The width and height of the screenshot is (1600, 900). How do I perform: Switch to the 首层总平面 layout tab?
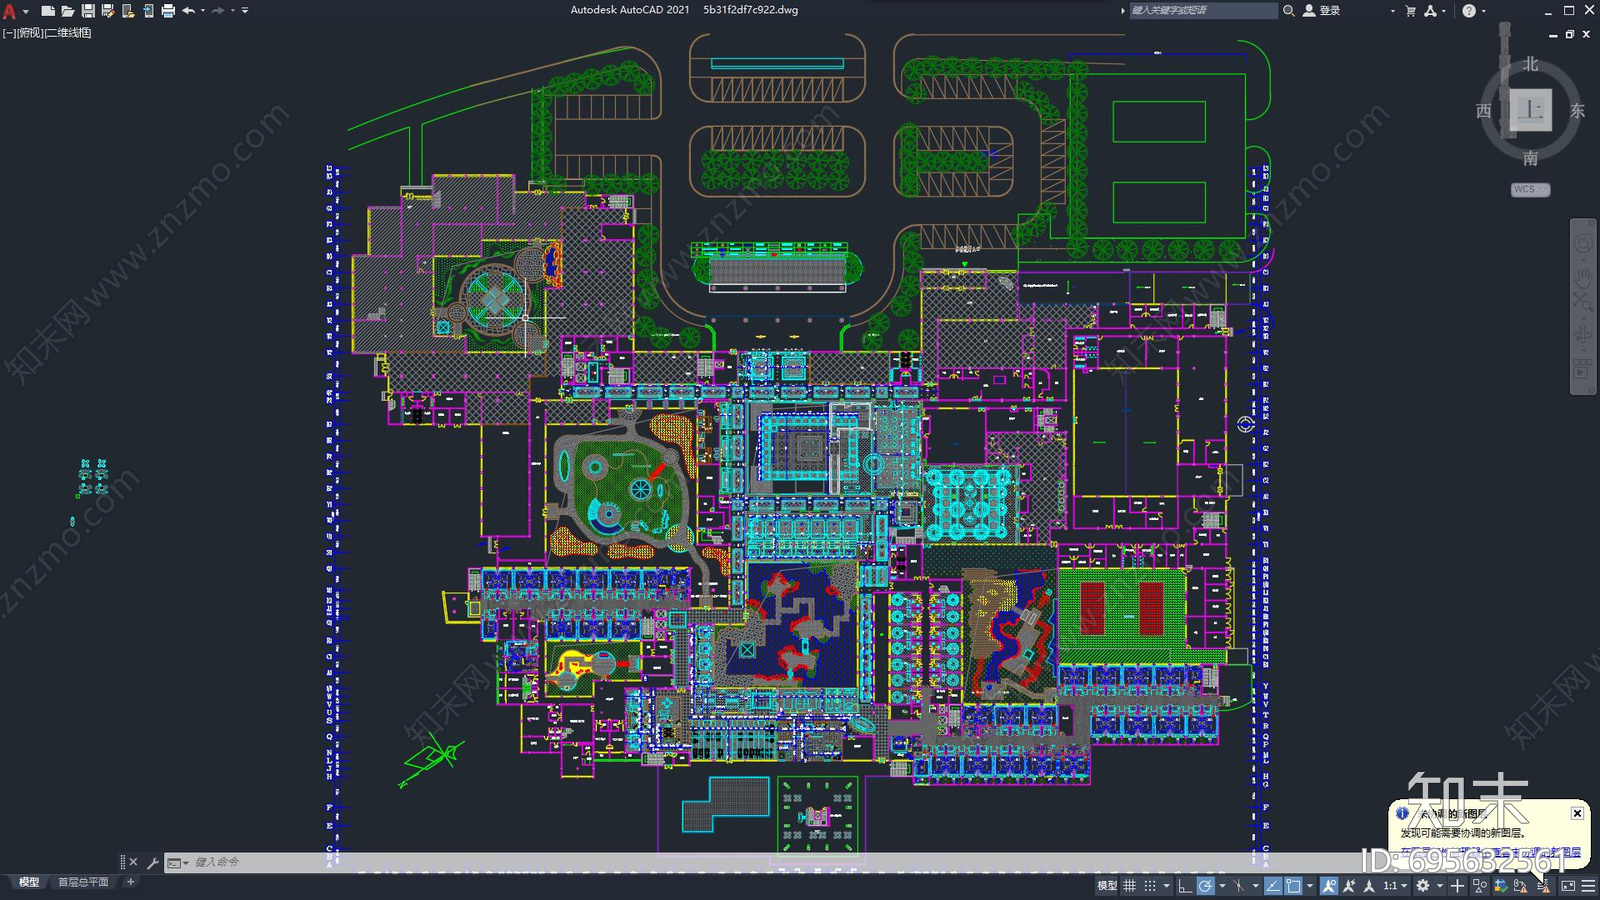click(83, 882)
